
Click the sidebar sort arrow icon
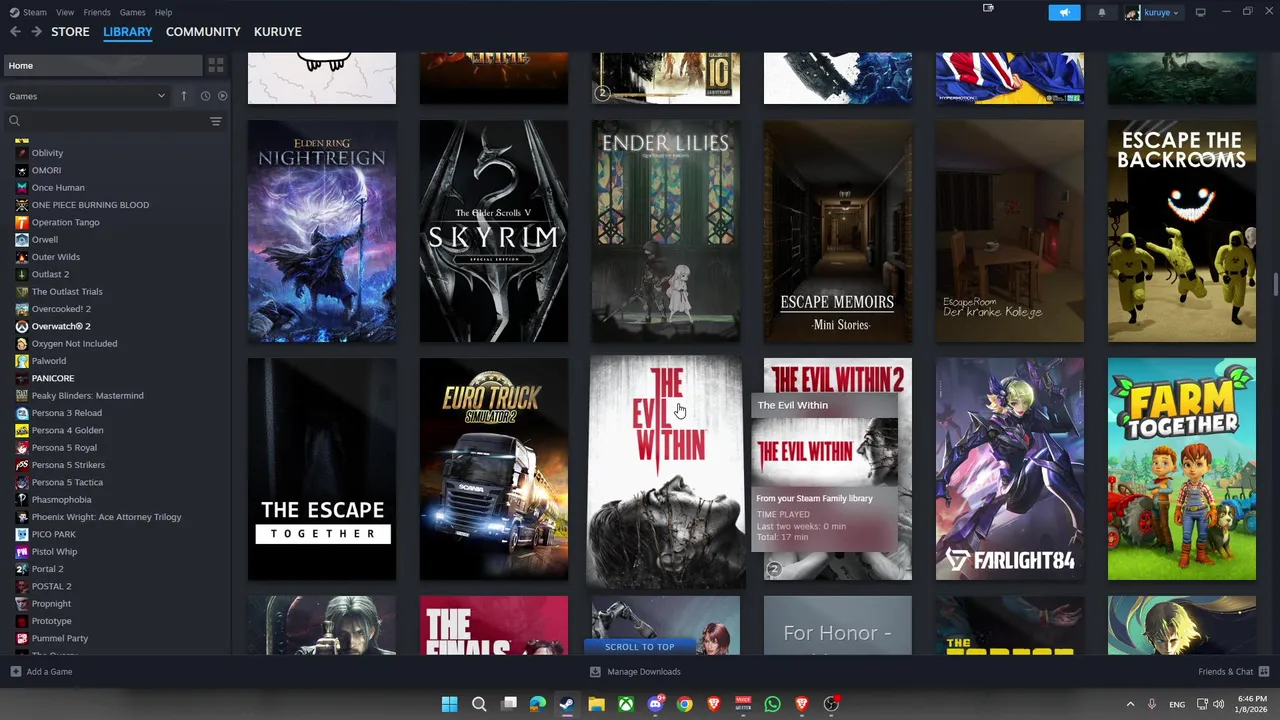pos(184,96)
